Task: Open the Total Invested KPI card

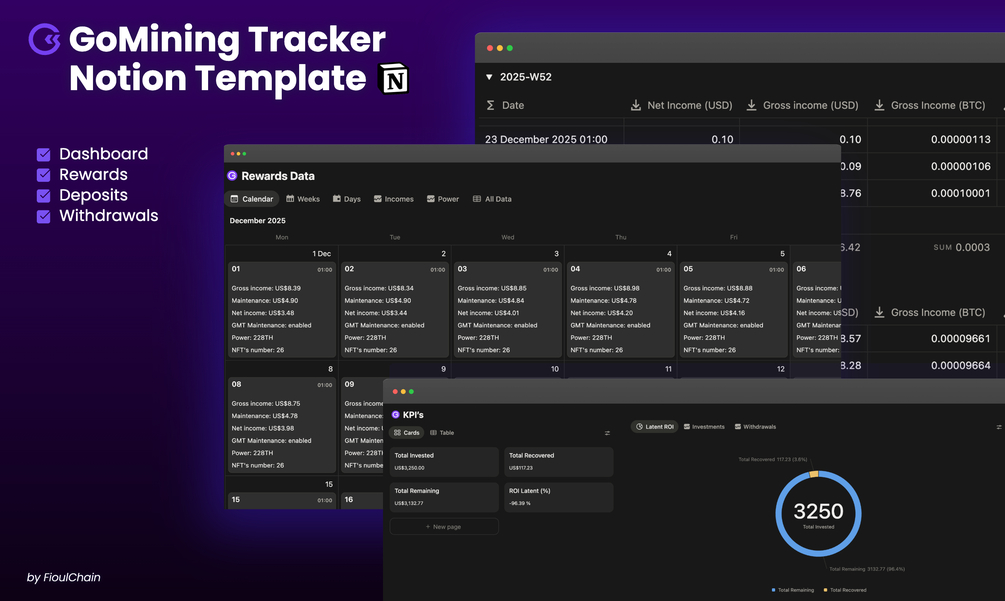Action: click(444, 461)
